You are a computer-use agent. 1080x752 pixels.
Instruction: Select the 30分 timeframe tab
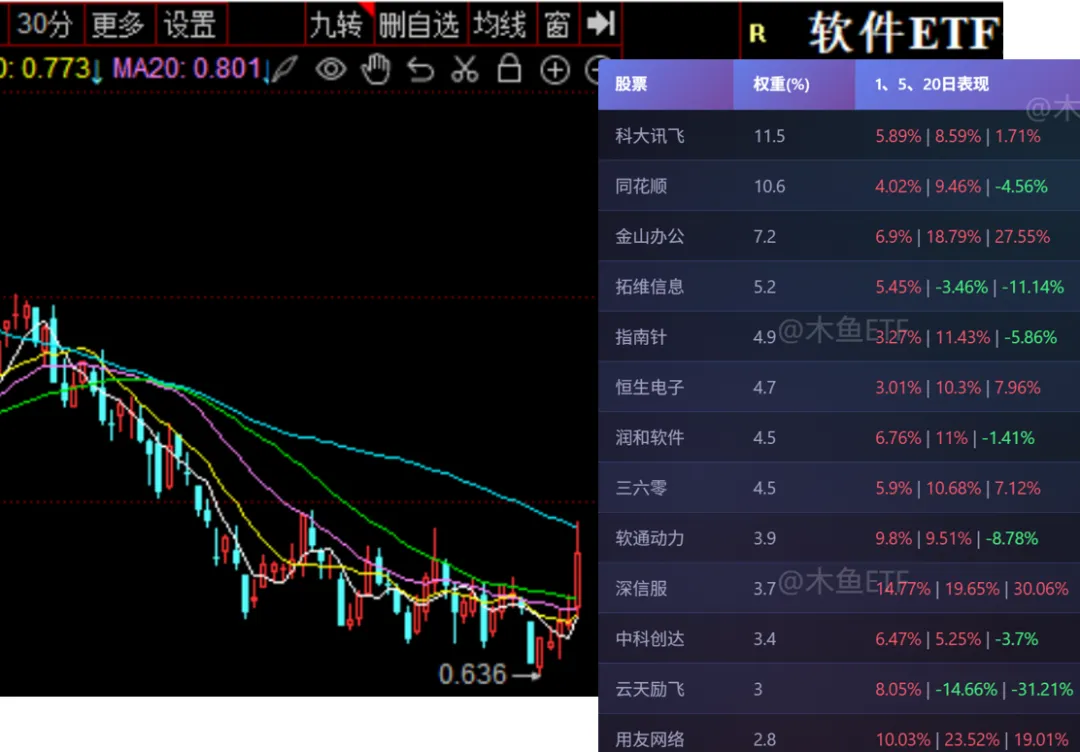coord(45,24)
